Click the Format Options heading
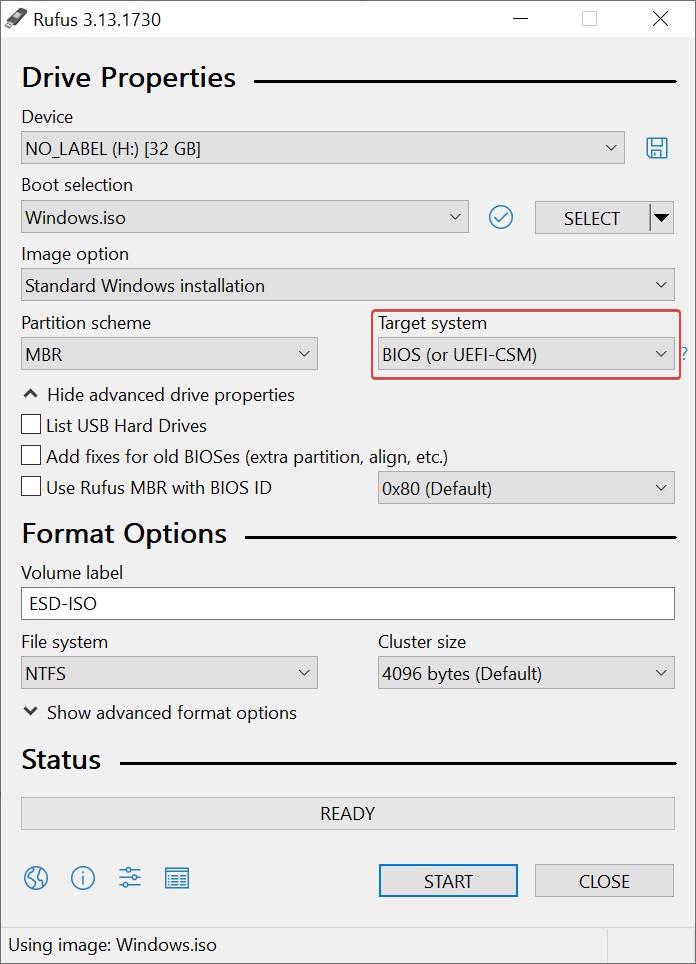 124,534
